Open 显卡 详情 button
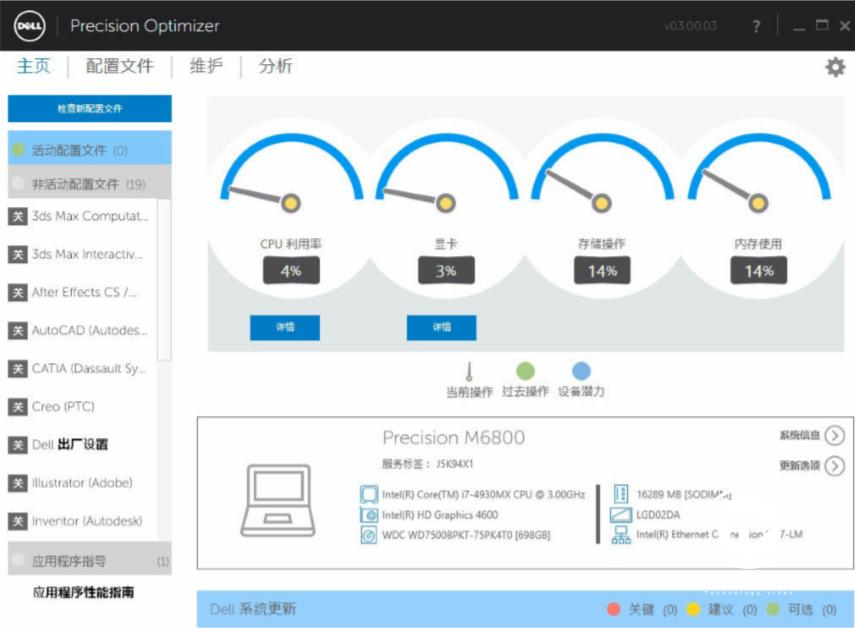855x628 pixels. point(441,328)
